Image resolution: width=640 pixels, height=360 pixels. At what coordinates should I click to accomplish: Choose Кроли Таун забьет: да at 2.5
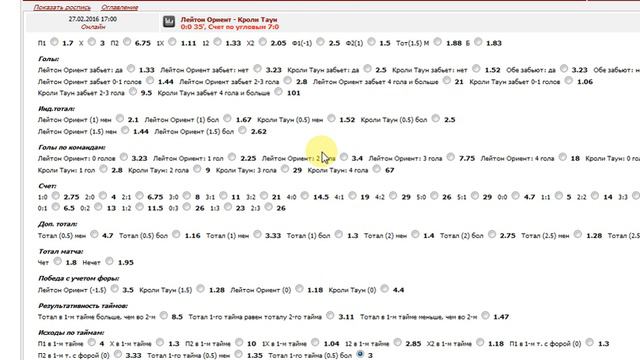[367, 69]
